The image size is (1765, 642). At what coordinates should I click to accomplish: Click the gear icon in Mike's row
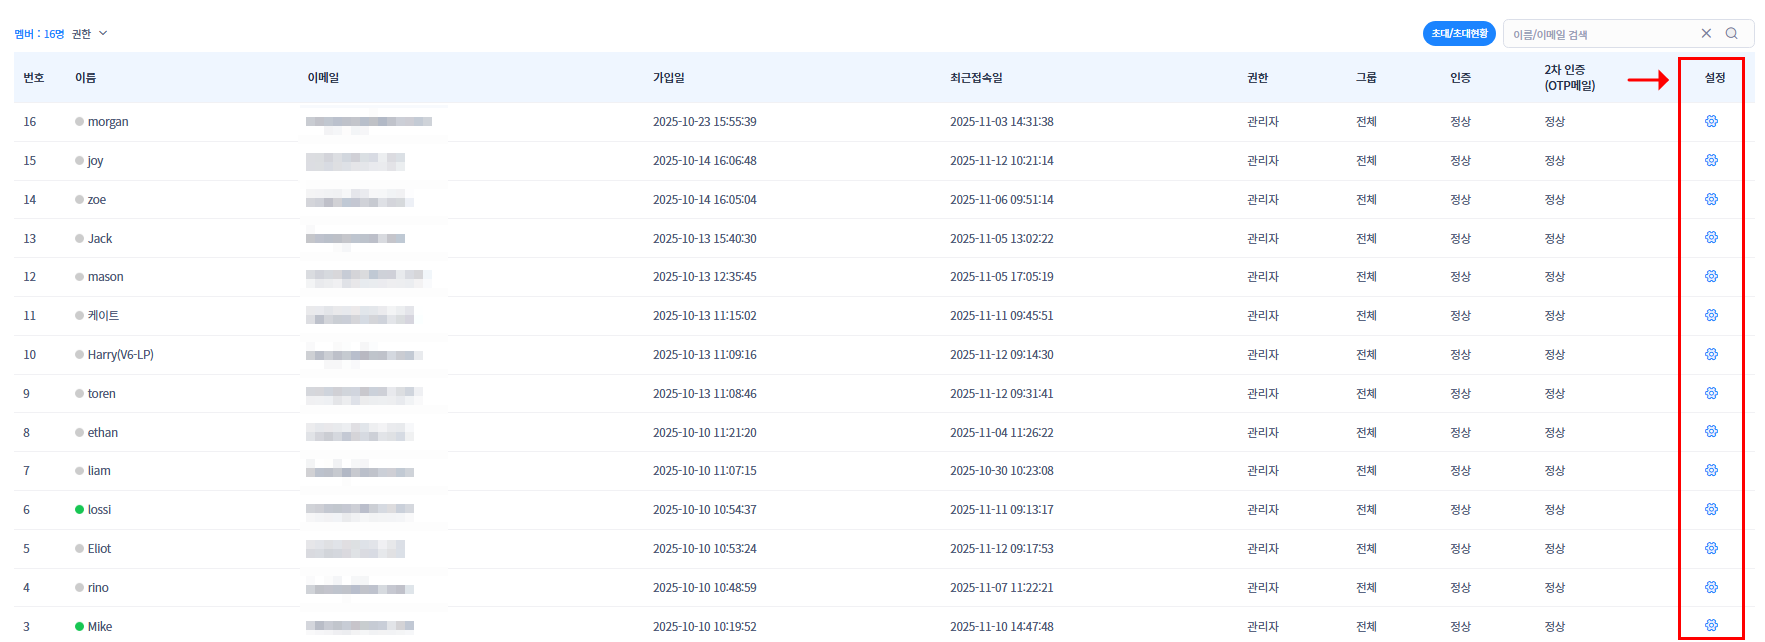(x=1711, y=625)
